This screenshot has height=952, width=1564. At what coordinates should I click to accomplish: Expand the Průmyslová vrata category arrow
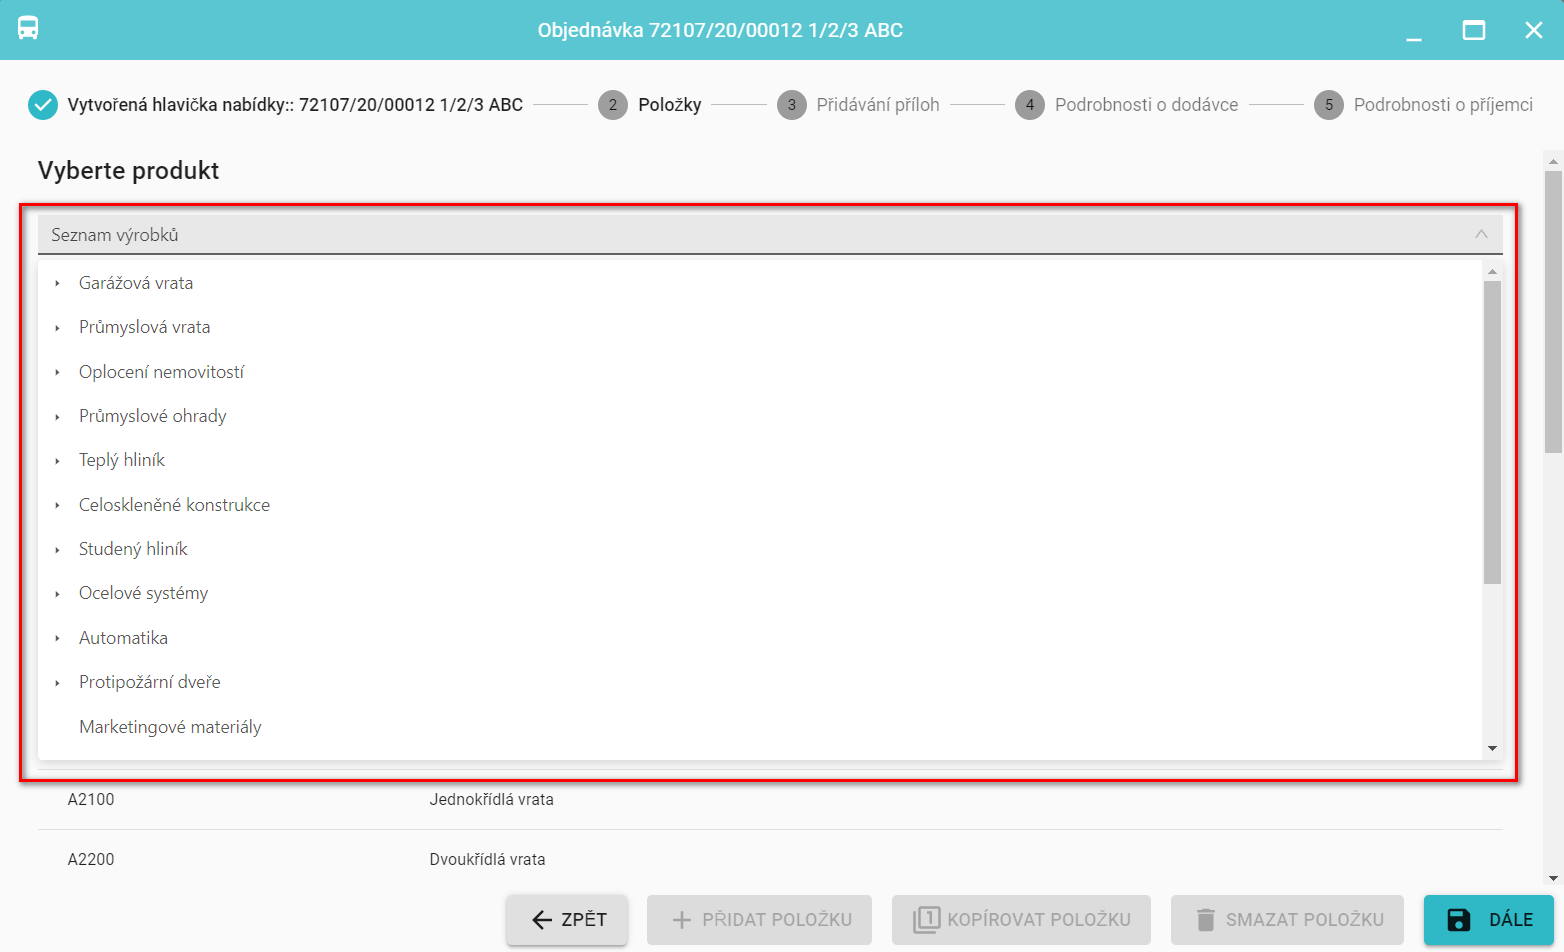[58, 328]
